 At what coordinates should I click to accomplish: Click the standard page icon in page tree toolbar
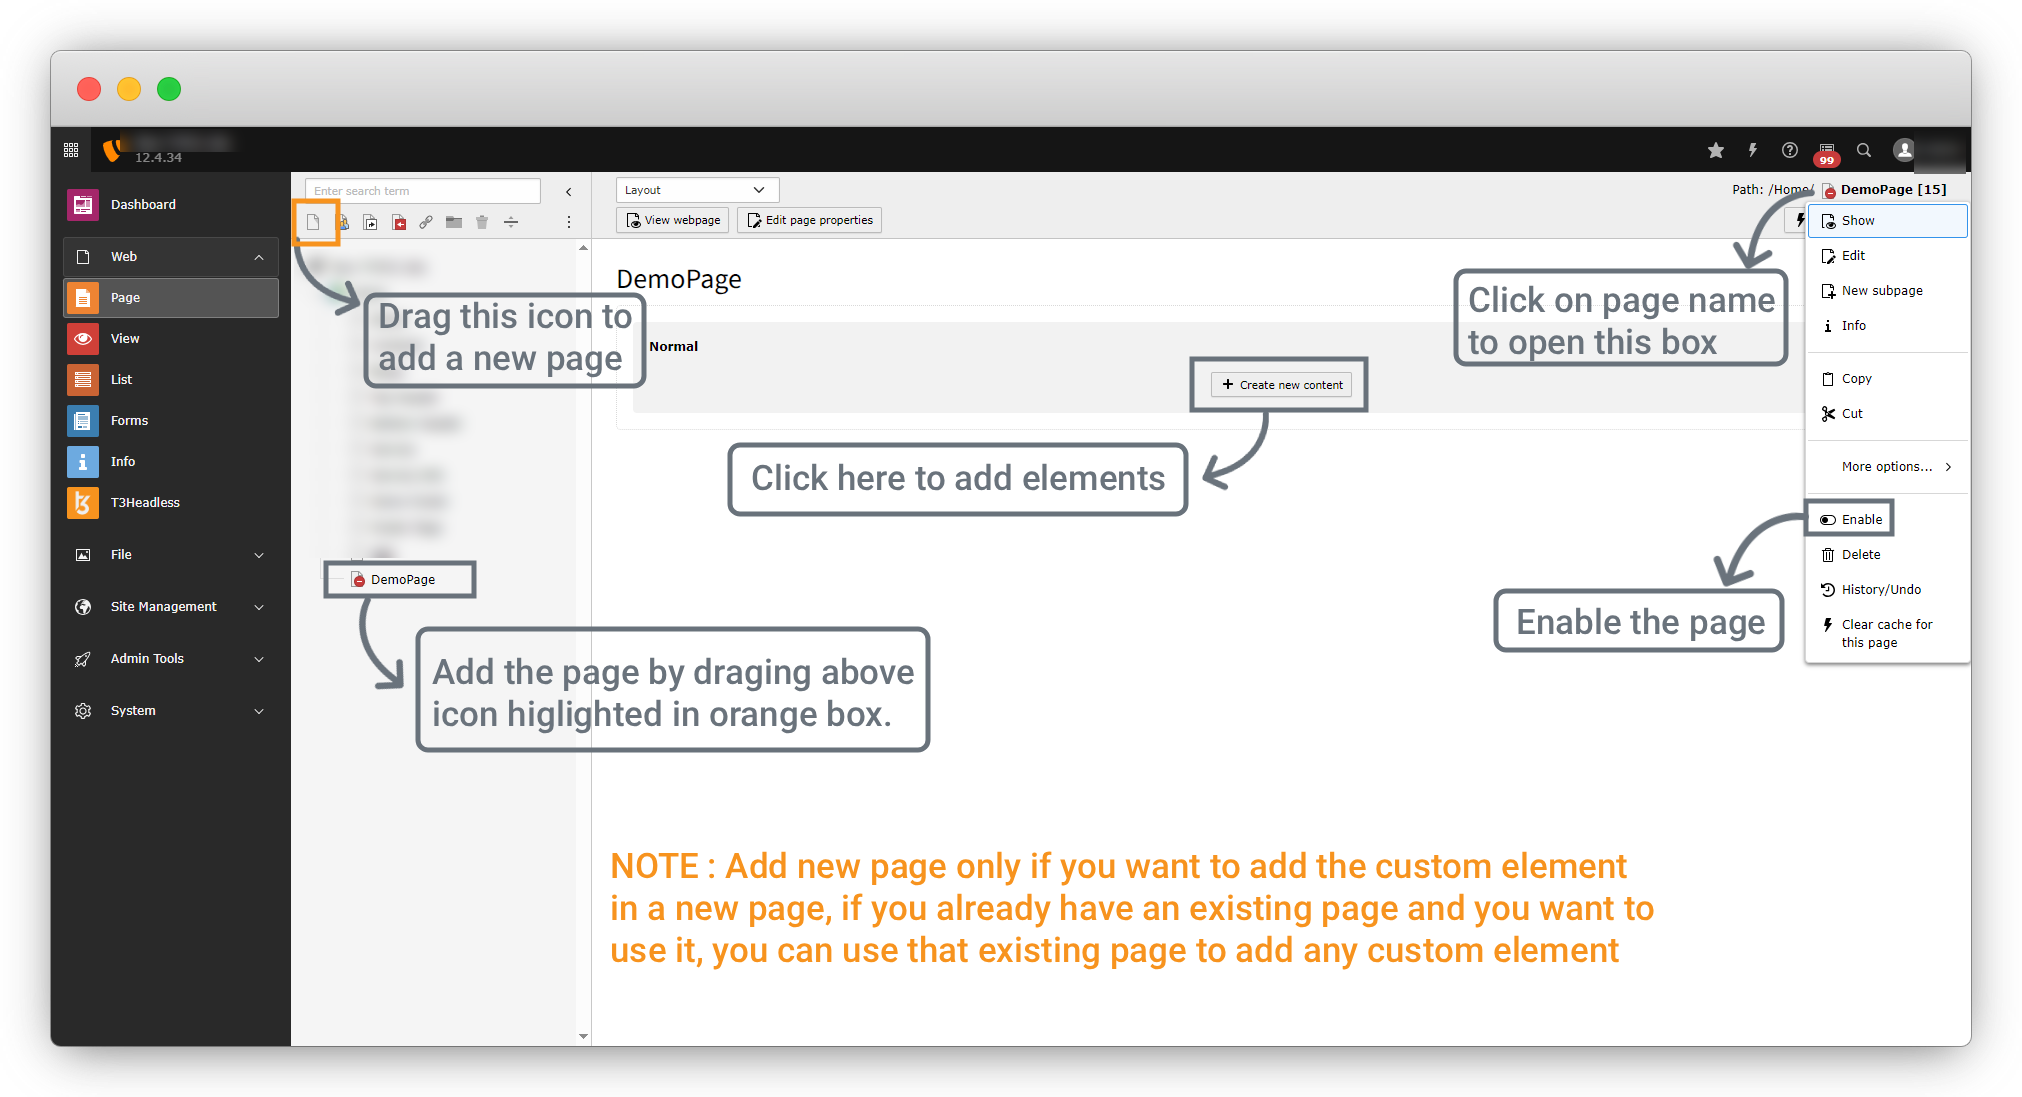tap(313, 222)
